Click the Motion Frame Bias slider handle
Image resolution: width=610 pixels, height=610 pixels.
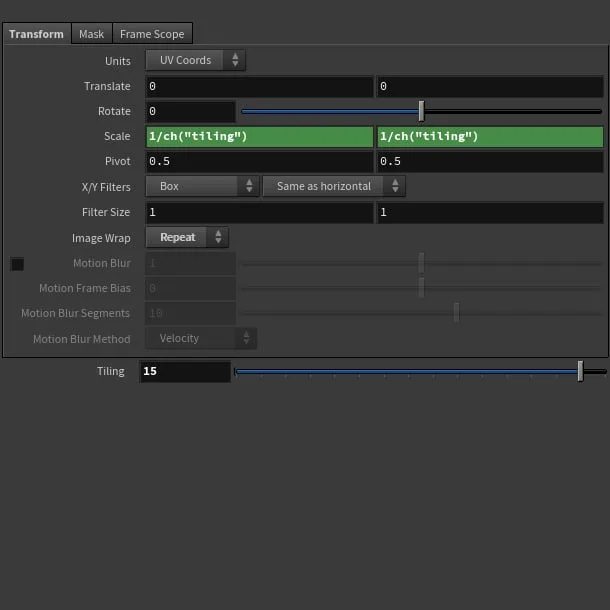pyautogui.click(x=421, y=288)
